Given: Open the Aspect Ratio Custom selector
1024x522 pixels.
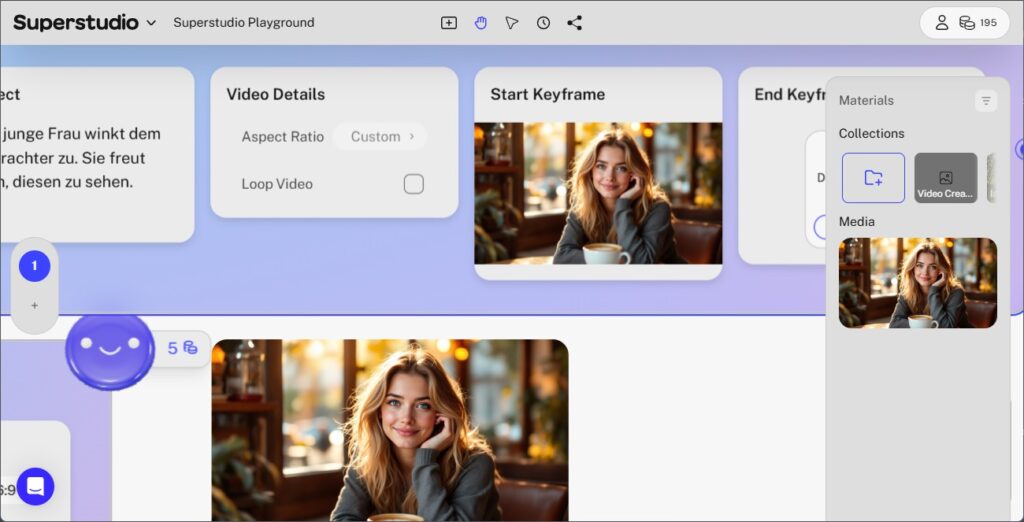Looking at the screenshot, I should click(x=380, y=137).
